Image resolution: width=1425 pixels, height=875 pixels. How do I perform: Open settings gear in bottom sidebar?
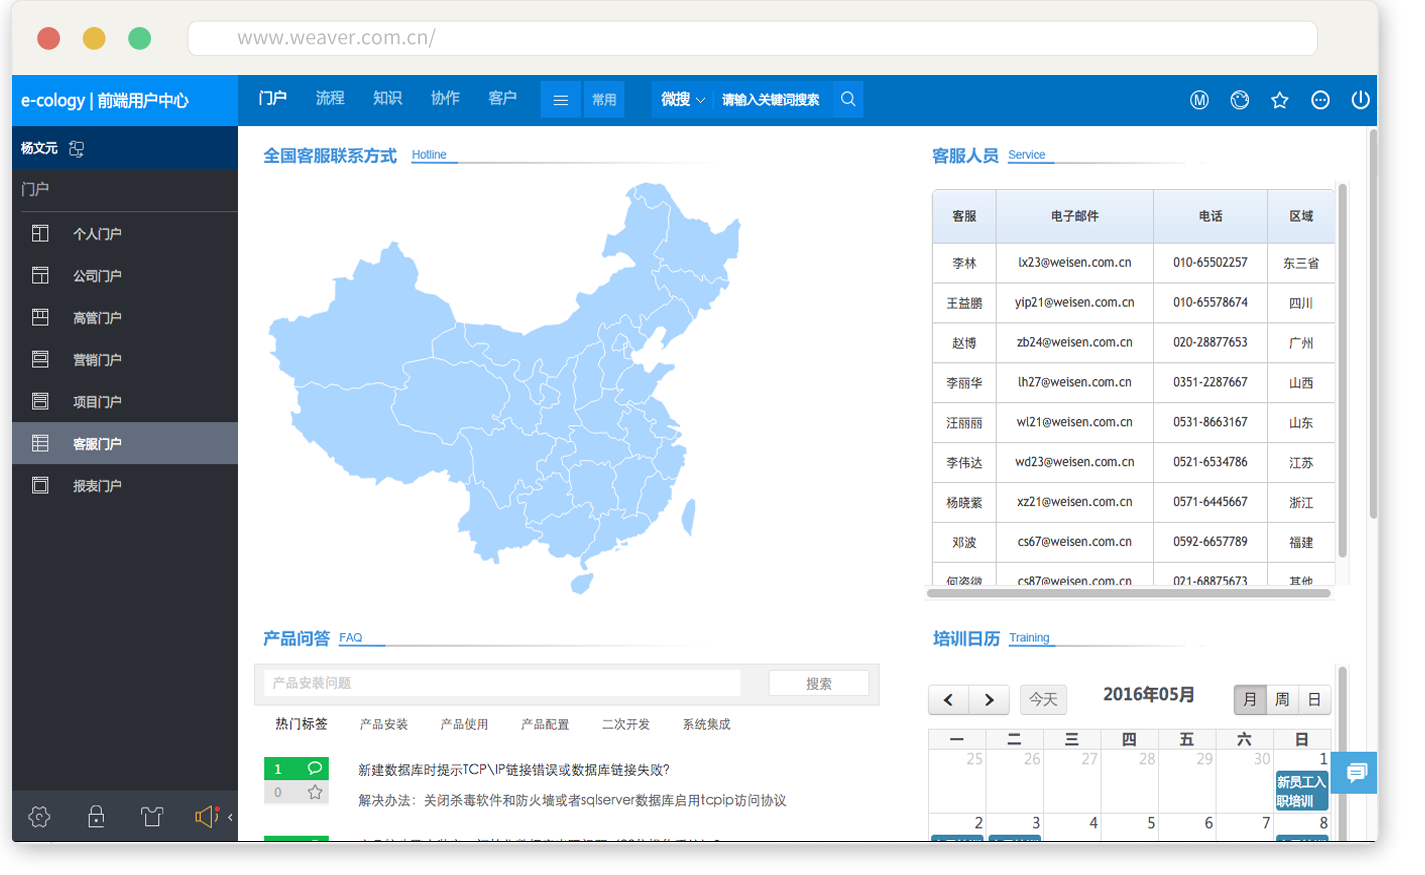pyautogui.click(x=39, y=817)
